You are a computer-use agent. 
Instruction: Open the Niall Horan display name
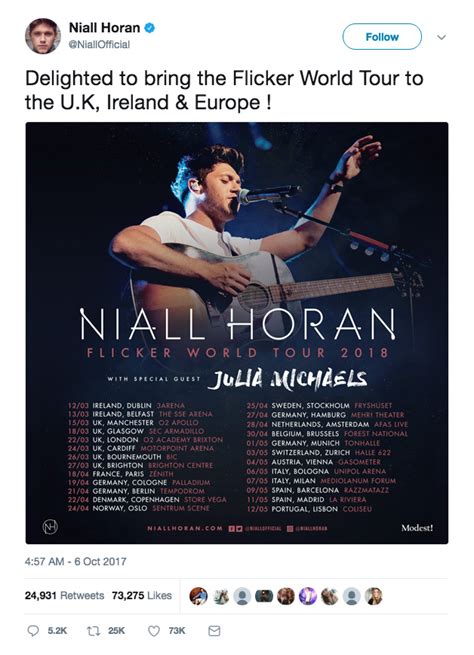[x=104, y=28]
